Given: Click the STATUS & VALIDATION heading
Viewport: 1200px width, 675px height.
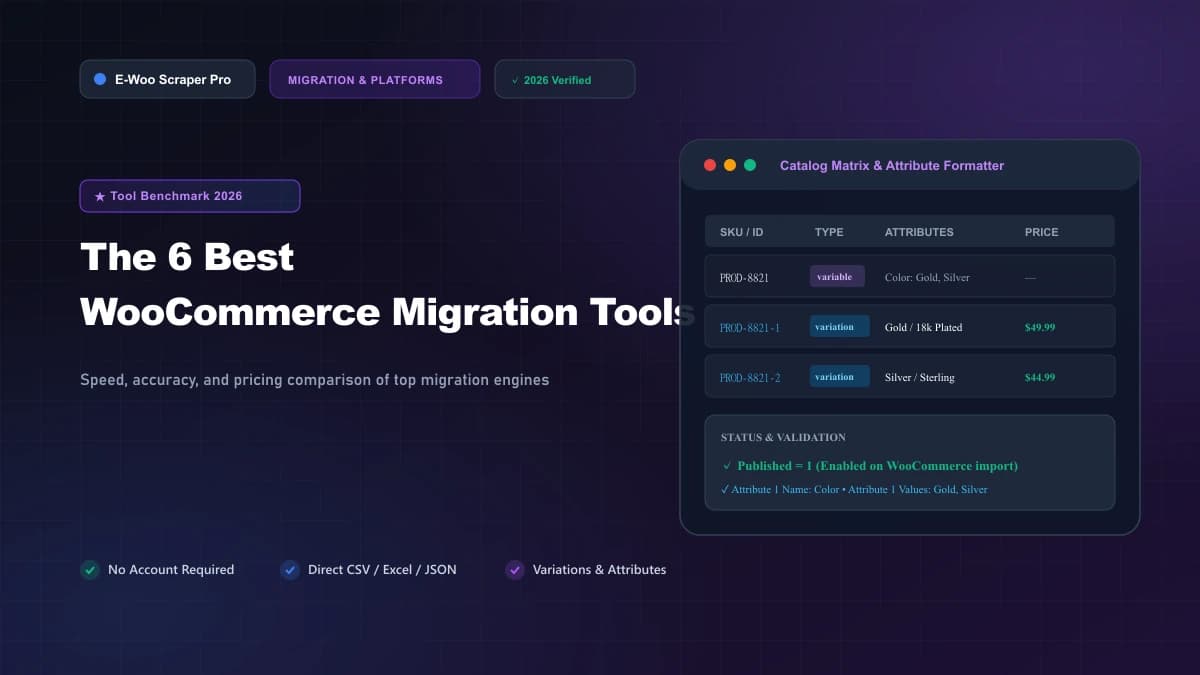Looking at the screenshot, I should (x=783, y=437).
